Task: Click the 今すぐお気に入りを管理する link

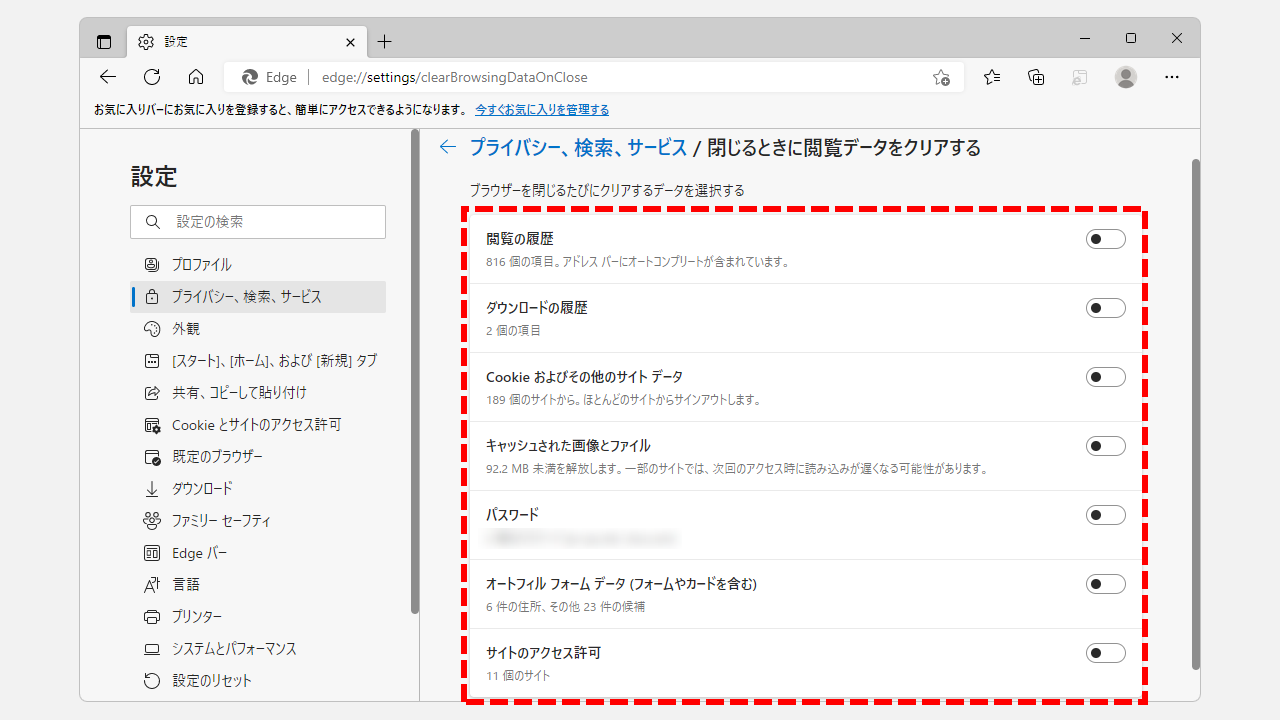Action: [542, 110]
